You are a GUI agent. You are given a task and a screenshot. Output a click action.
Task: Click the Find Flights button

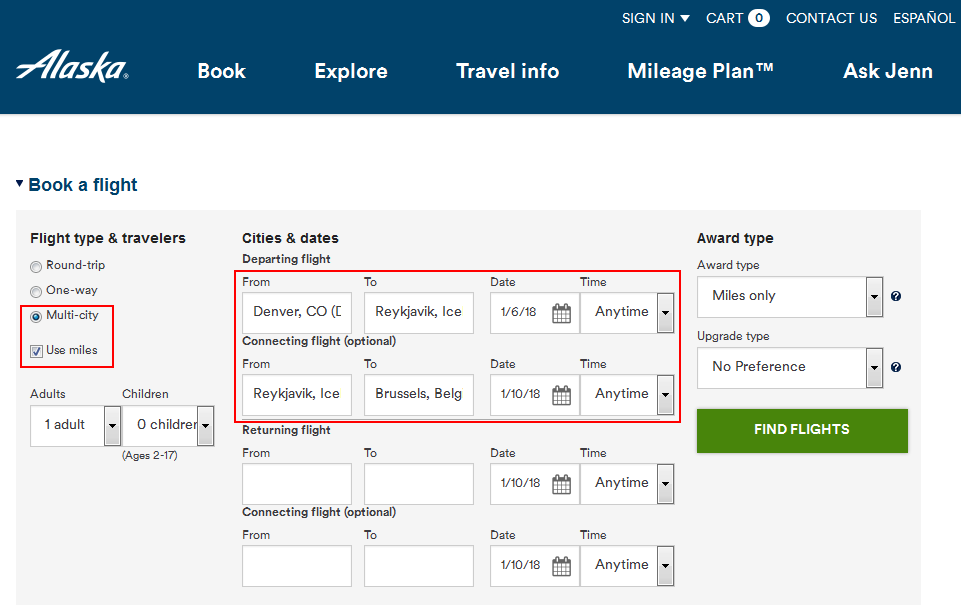coord(802,431)
